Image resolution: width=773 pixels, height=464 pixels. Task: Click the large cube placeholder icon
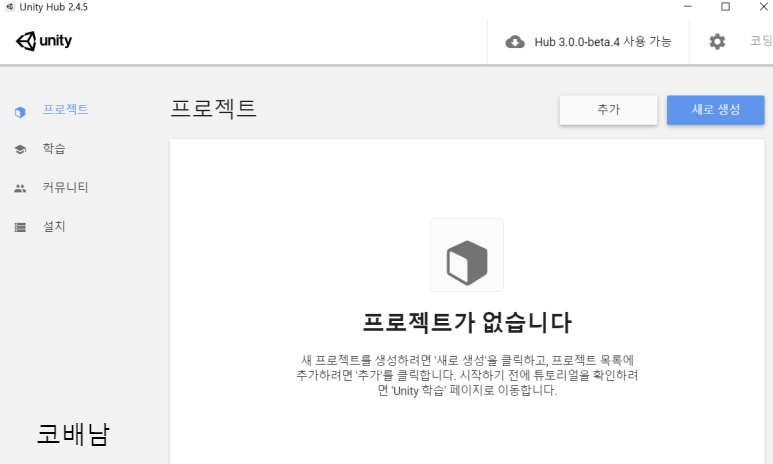point(467,263)
